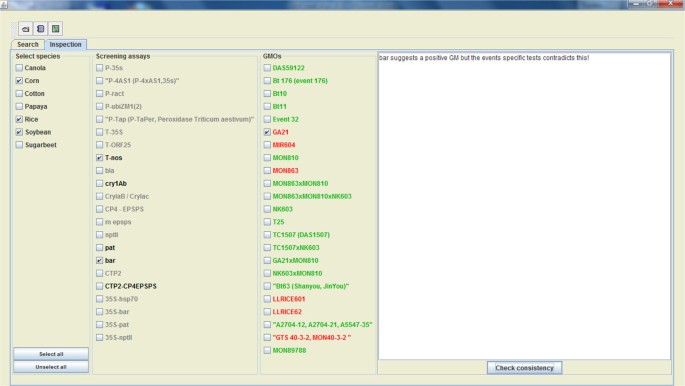Enable the Canola species checkbox
Viewport: 685px width, 386px height.
click(19, 68)
